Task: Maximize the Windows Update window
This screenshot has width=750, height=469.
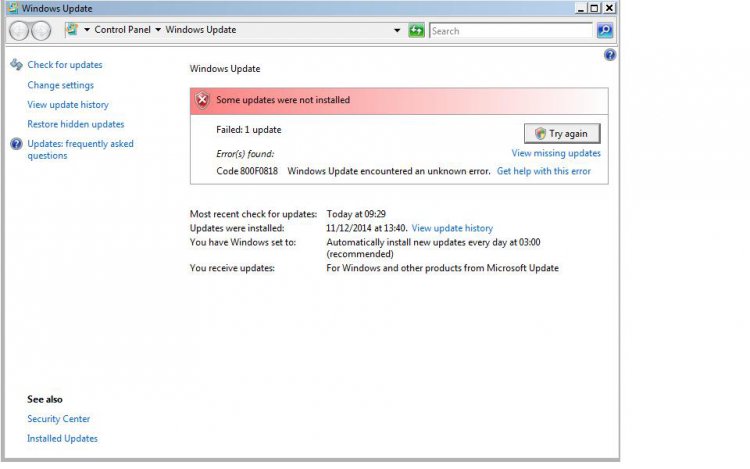Action: coord(595,8)
